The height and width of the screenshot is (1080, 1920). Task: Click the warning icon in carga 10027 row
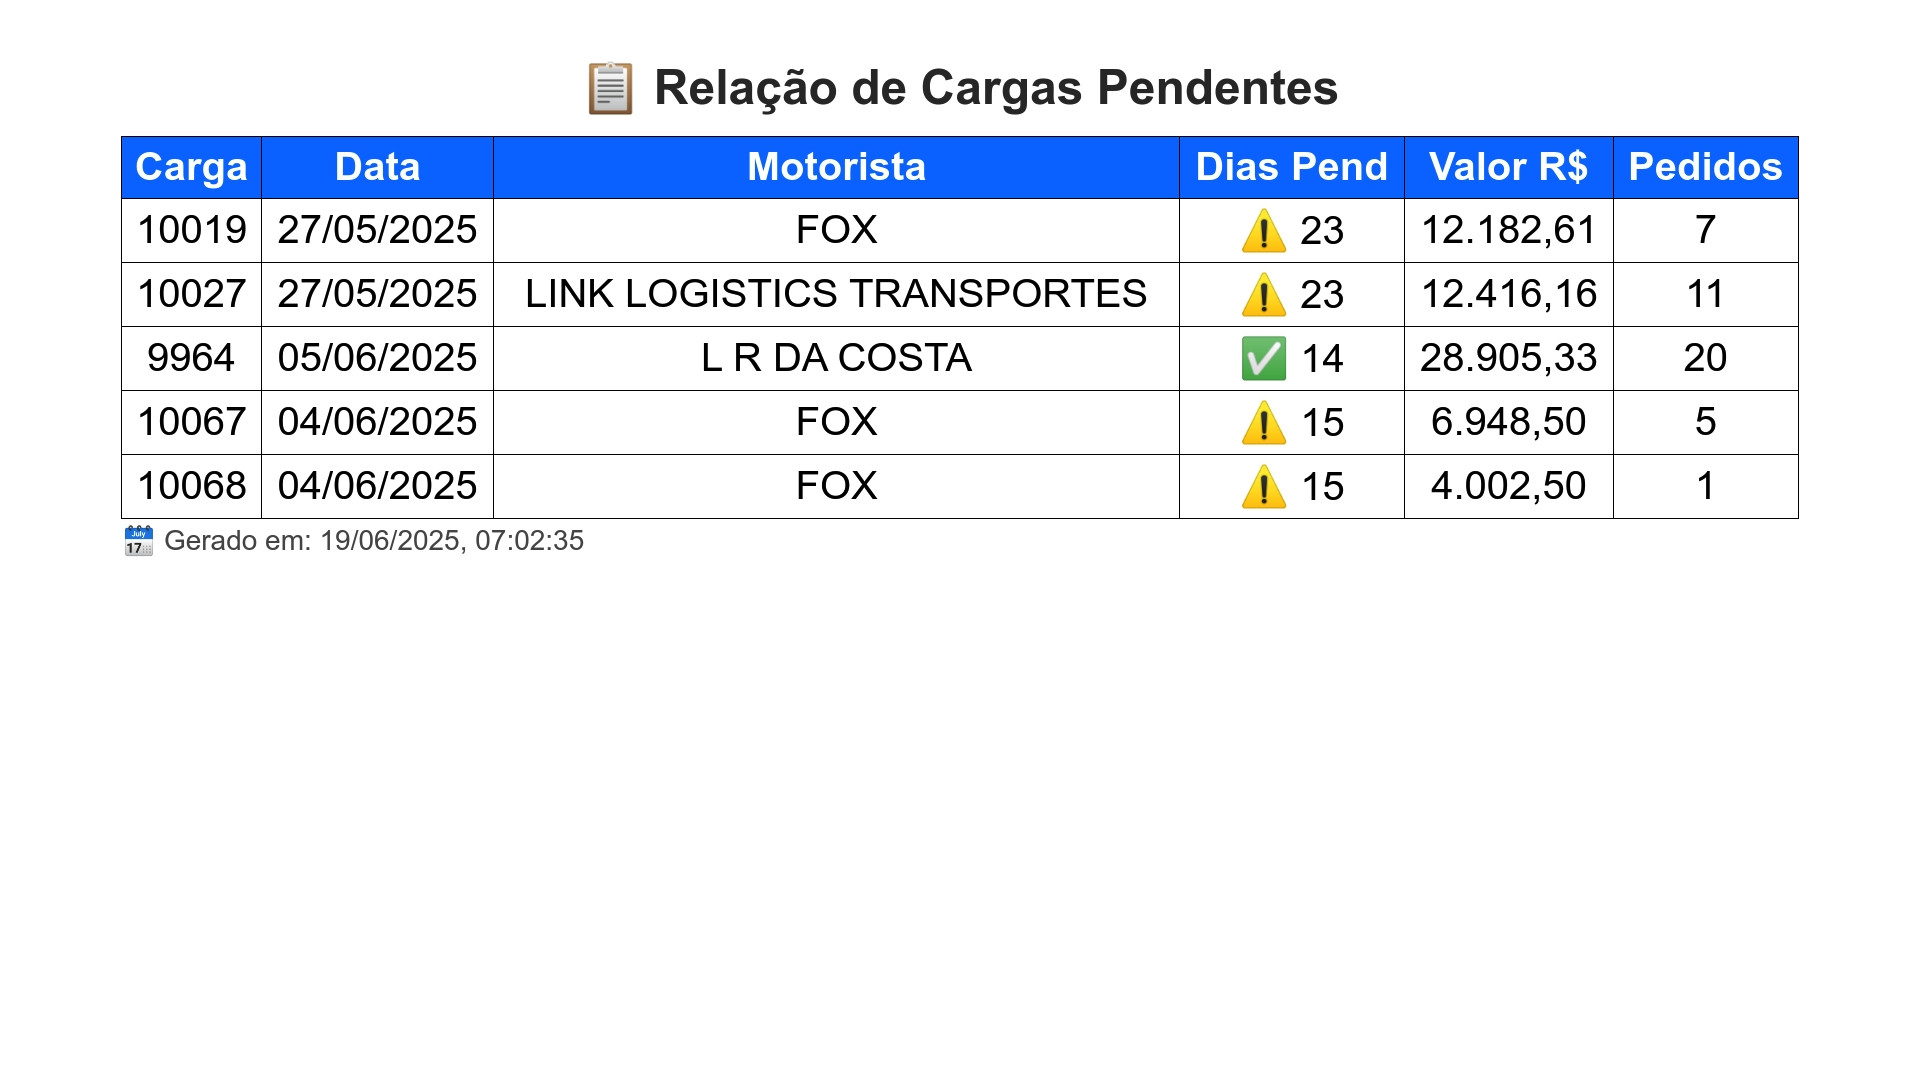point(1264,295)
